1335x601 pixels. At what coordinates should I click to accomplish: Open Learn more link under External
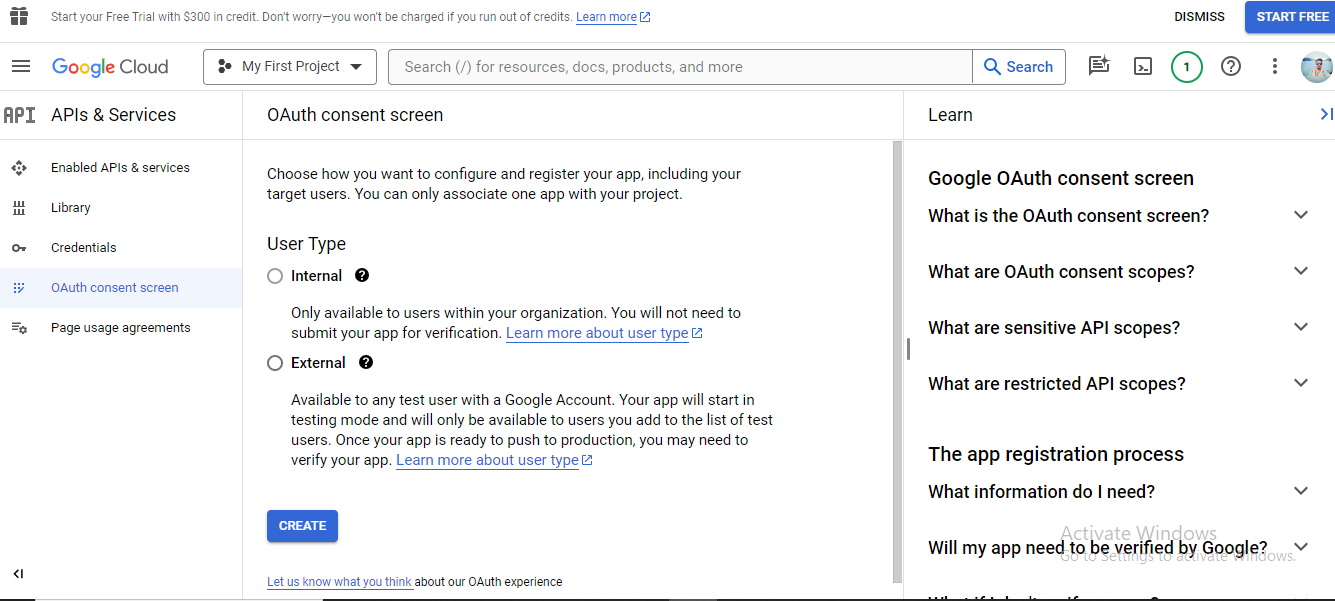[494, 460]
